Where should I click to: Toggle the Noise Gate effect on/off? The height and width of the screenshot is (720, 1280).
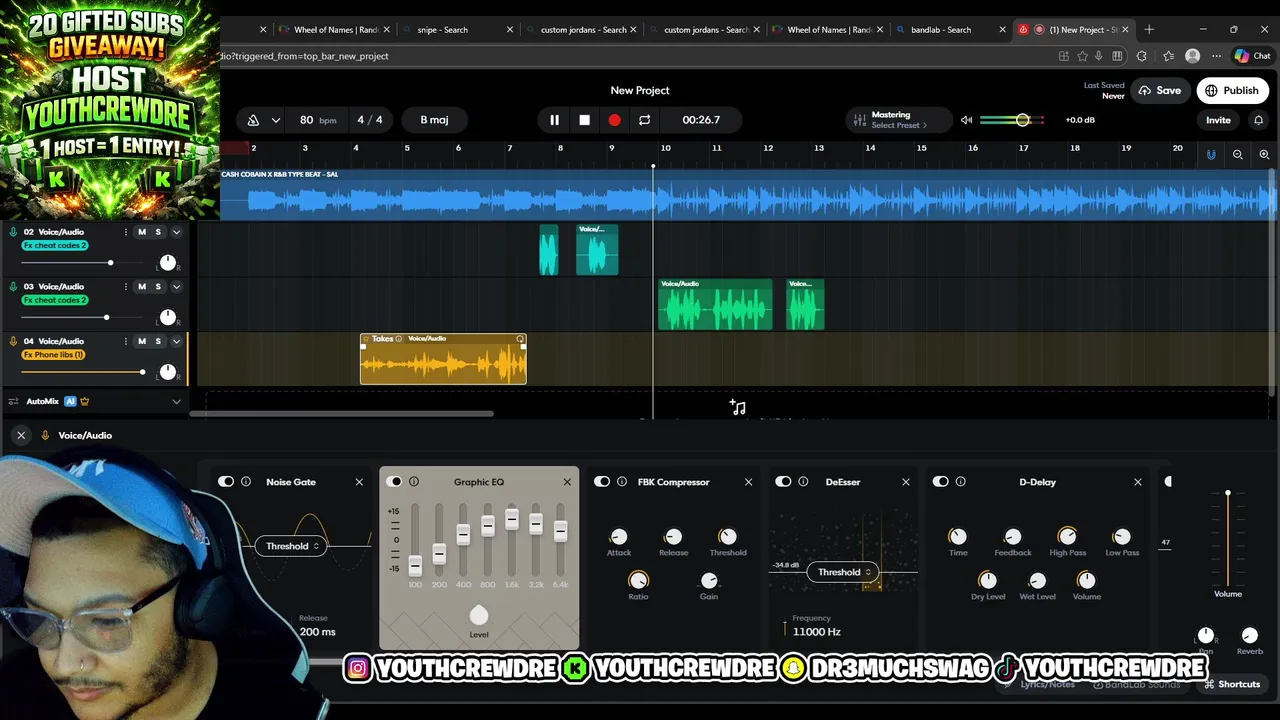pos(226,482)
